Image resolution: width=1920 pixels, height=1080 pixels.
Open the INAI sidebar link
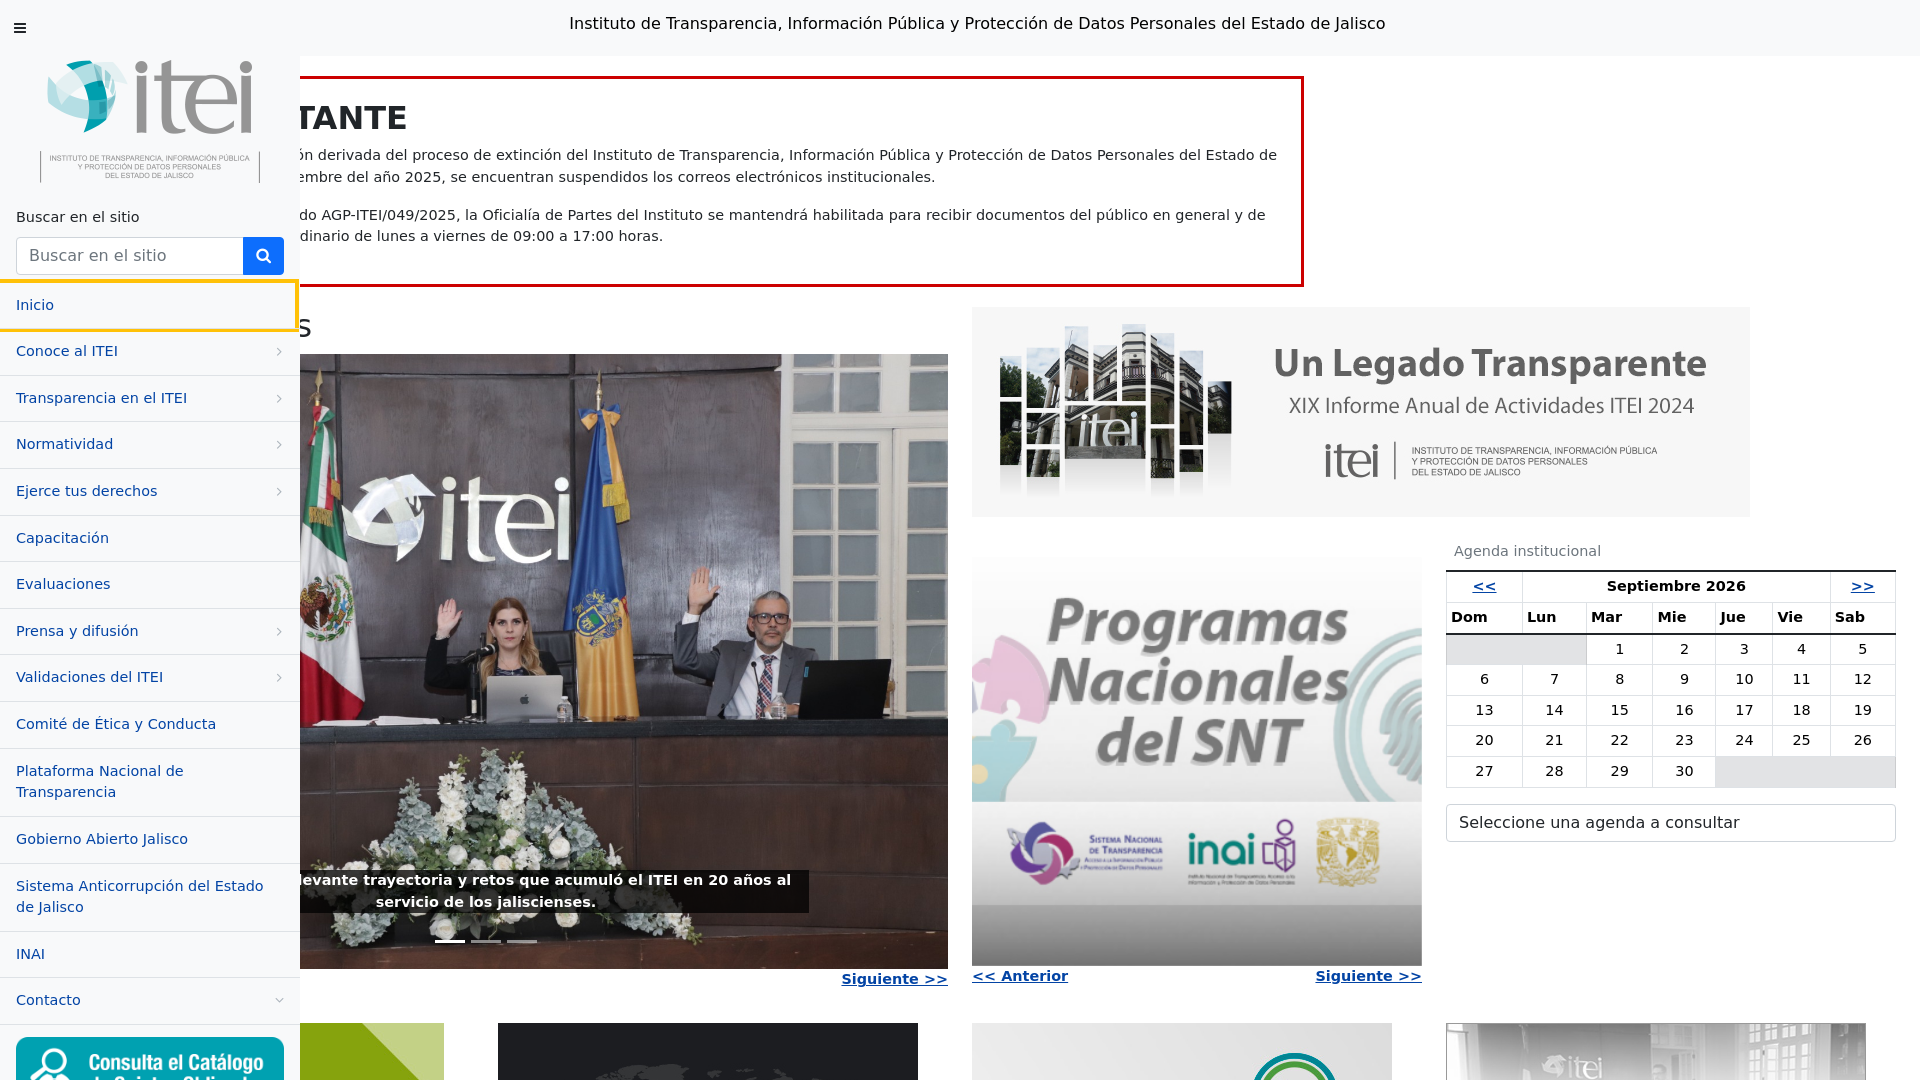coord(150,954)
